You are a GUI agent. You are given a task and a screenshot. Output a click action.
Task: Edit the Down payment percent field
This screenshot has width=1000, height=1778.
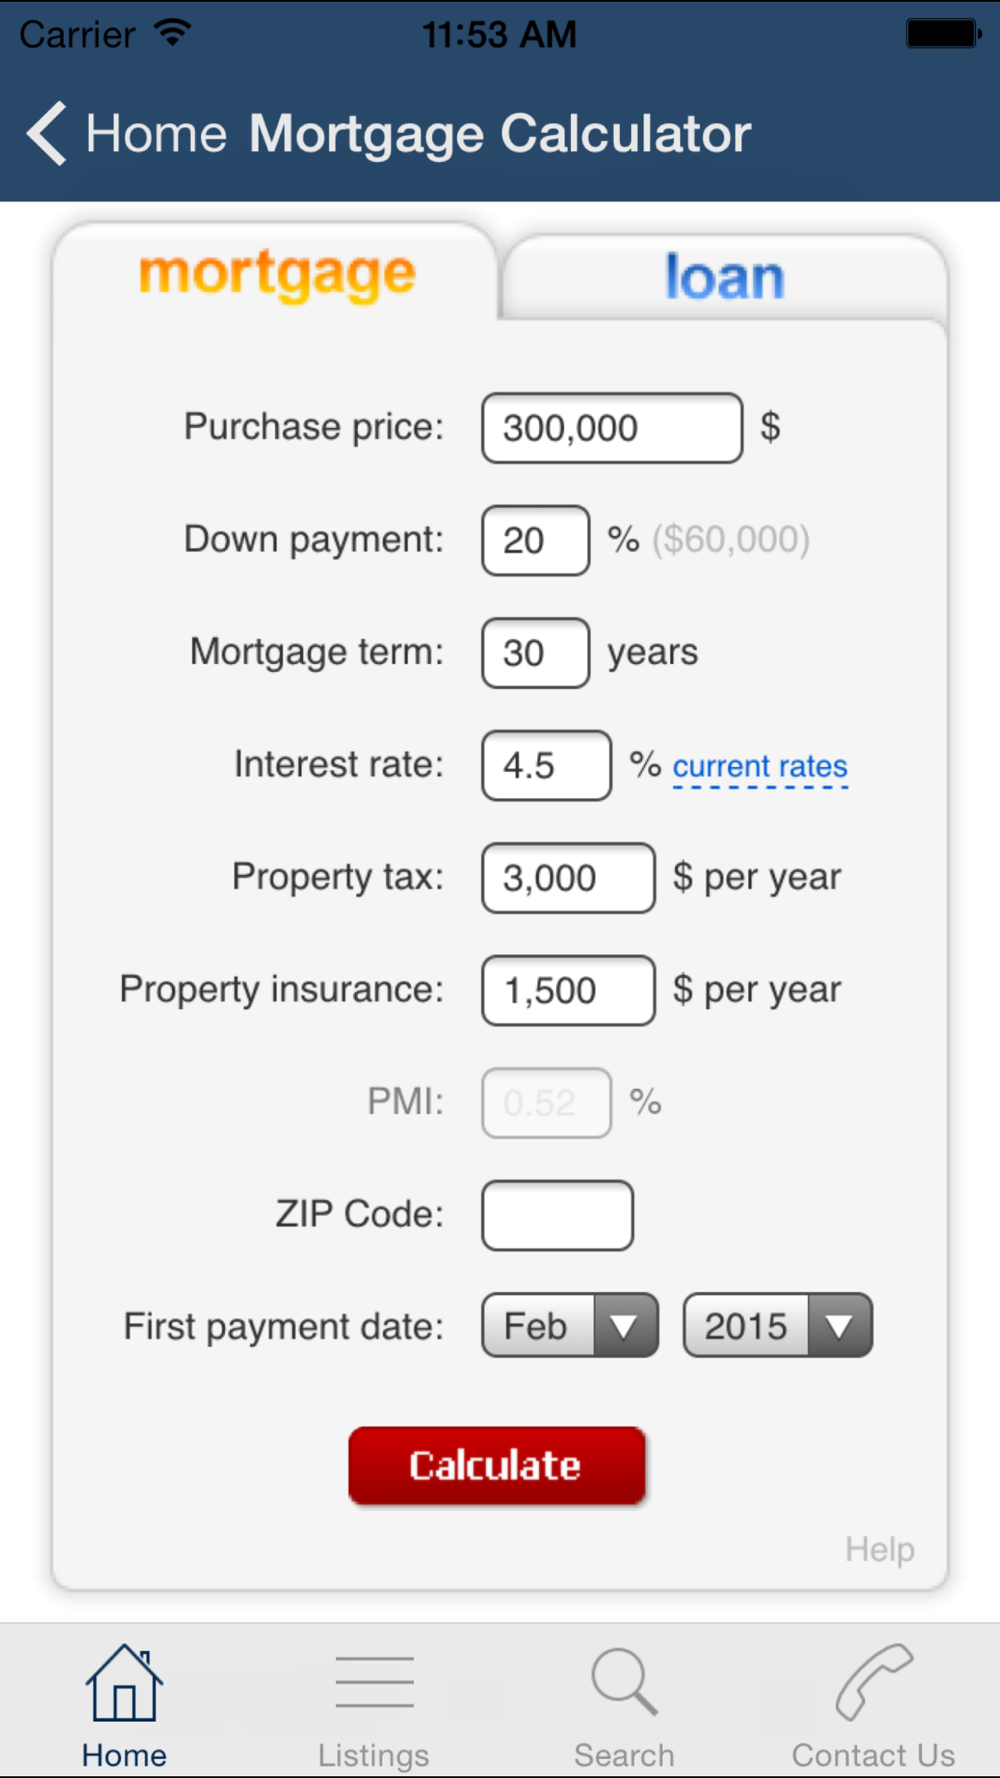[536, 540]
